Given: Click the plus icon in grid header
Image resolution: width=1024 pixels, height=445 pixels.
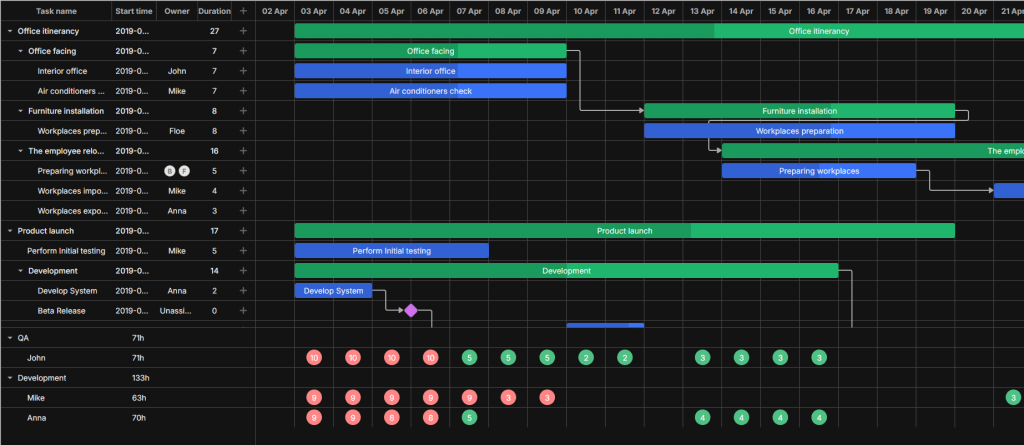Looking at the screenshot, I should pyautogui.click(x=243, y=11).
